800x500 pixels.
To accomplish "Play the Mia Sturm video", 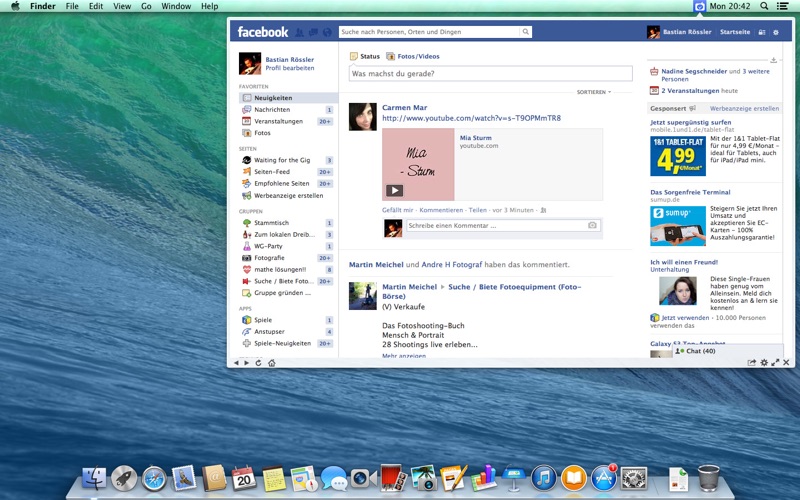I will point(394,190).
